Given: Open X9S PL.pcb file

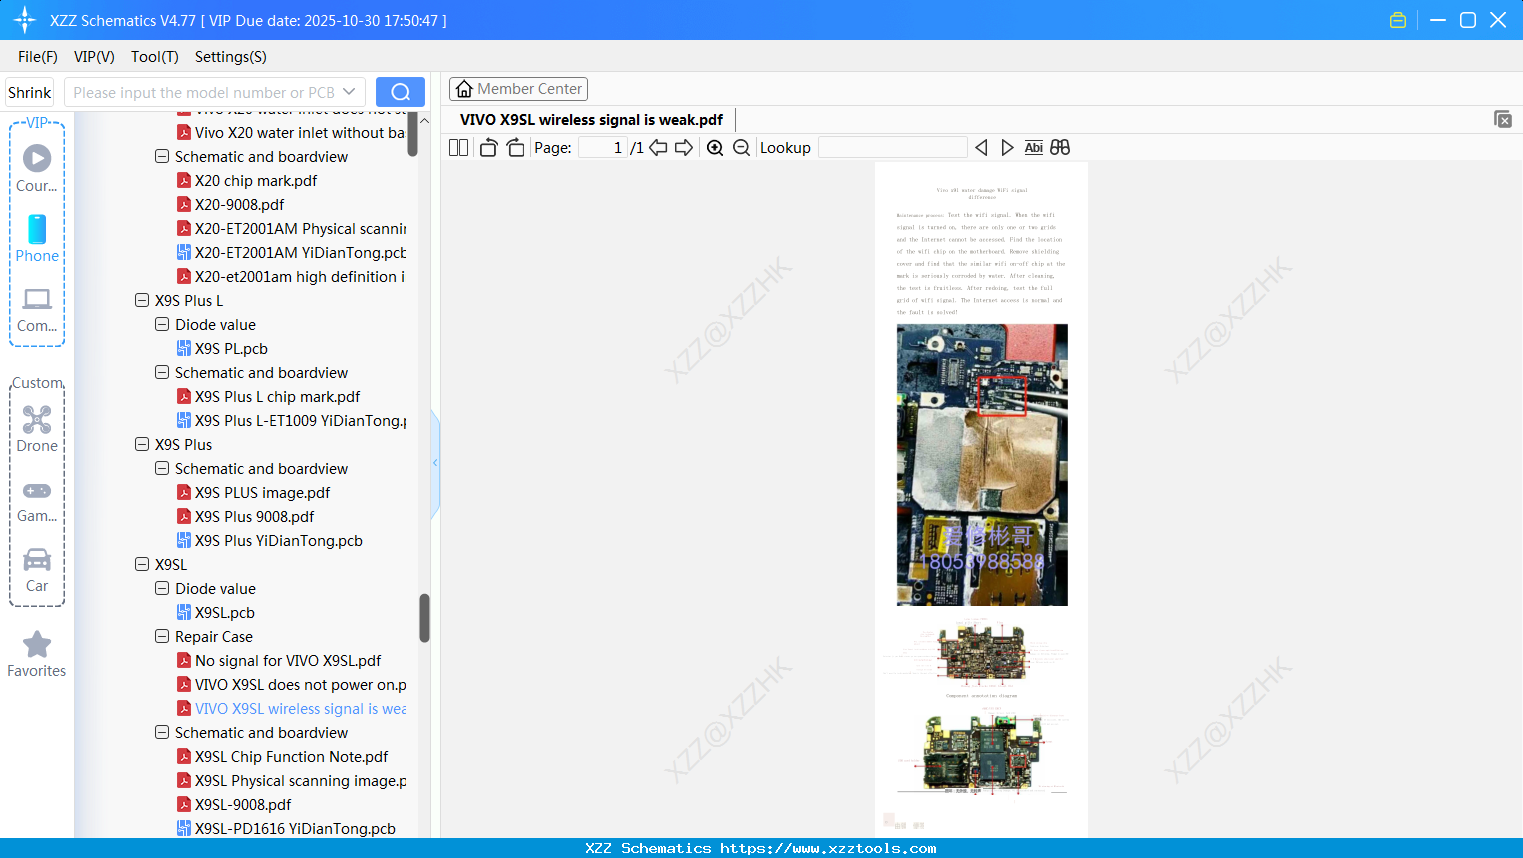Looking at the screenshot, I should 231,349.
